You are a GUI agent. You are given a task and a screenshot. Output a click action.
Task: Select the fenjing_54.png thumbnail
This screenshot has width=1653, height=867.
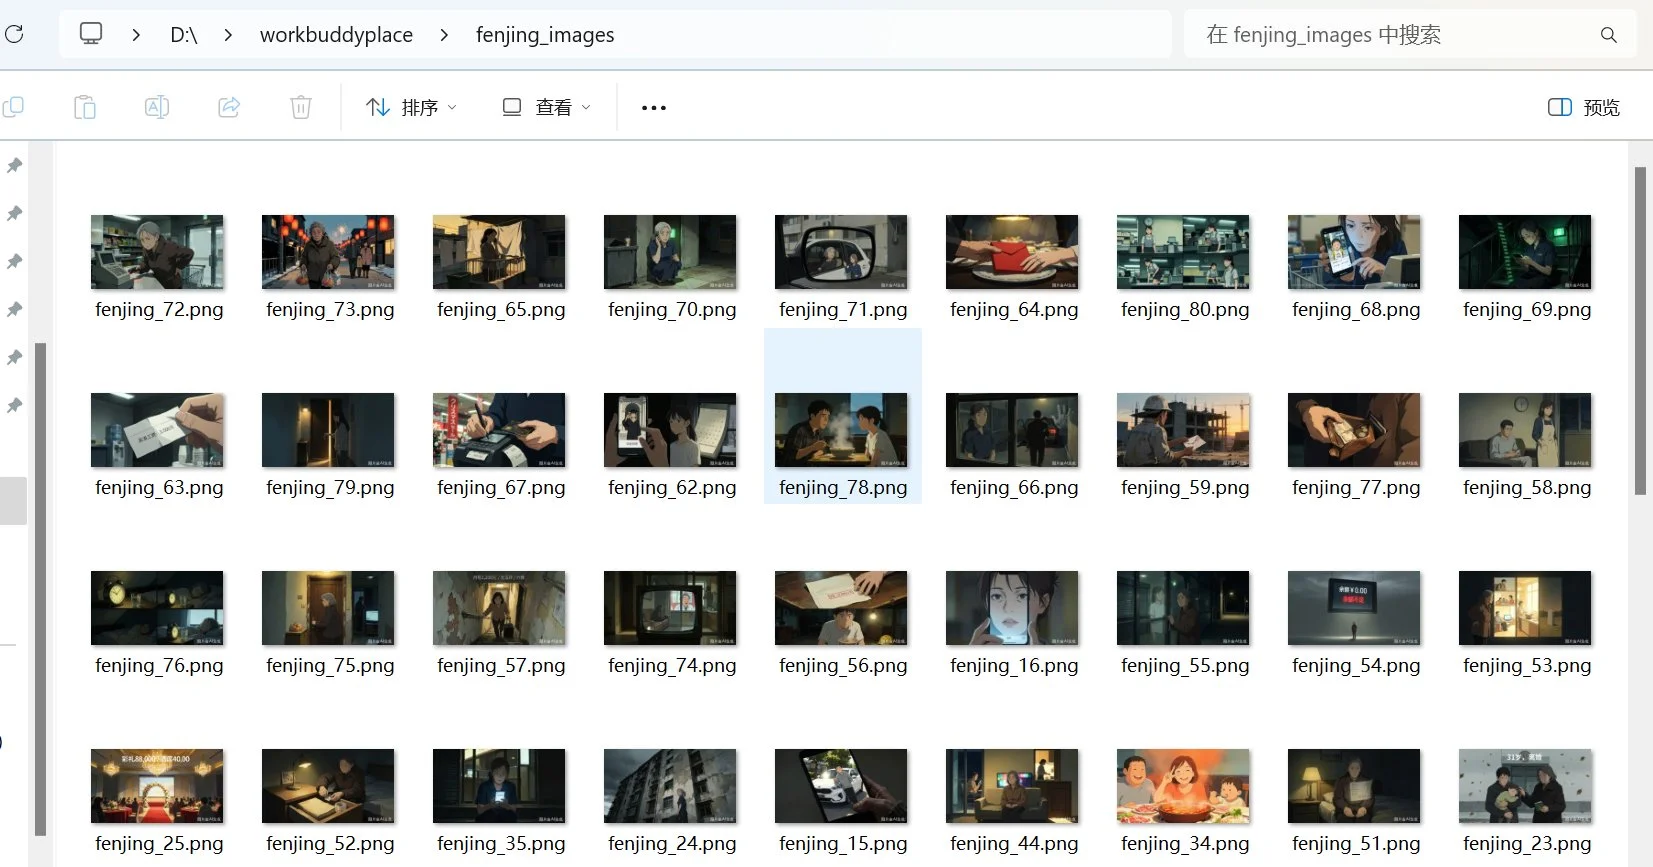1355,608
